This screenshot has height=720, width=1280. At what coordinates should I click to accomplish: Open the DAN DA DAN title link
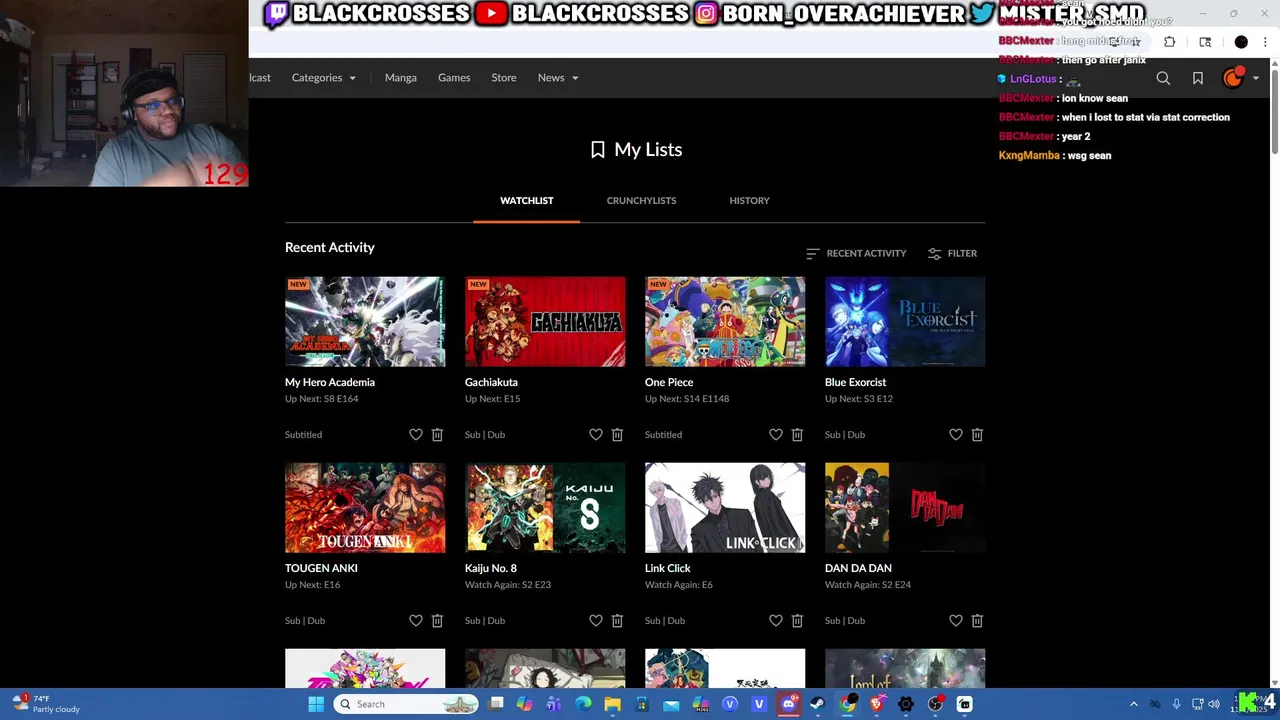[858, 568]
